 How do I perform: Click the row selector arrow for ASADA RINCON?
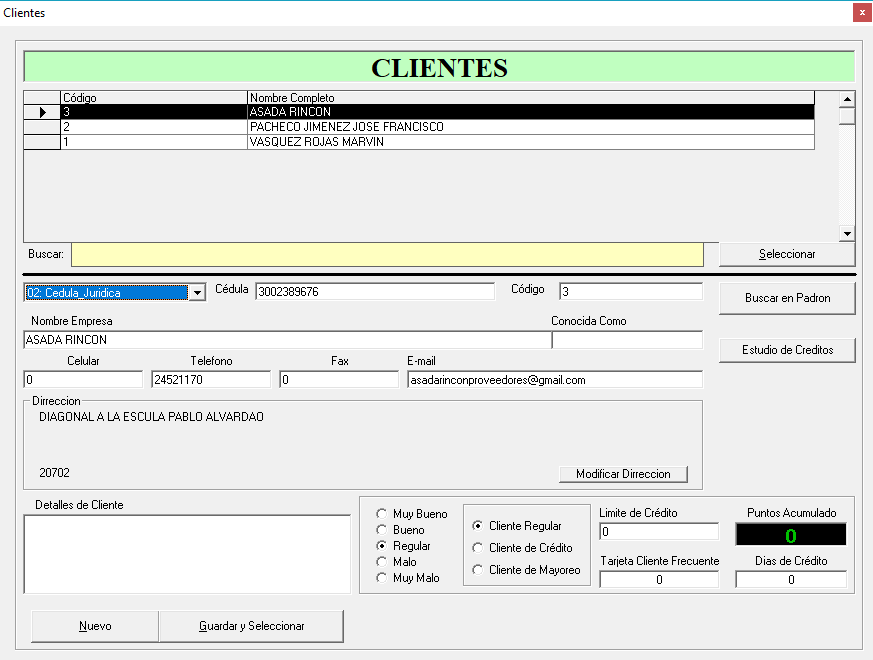[x=42, y=113]
